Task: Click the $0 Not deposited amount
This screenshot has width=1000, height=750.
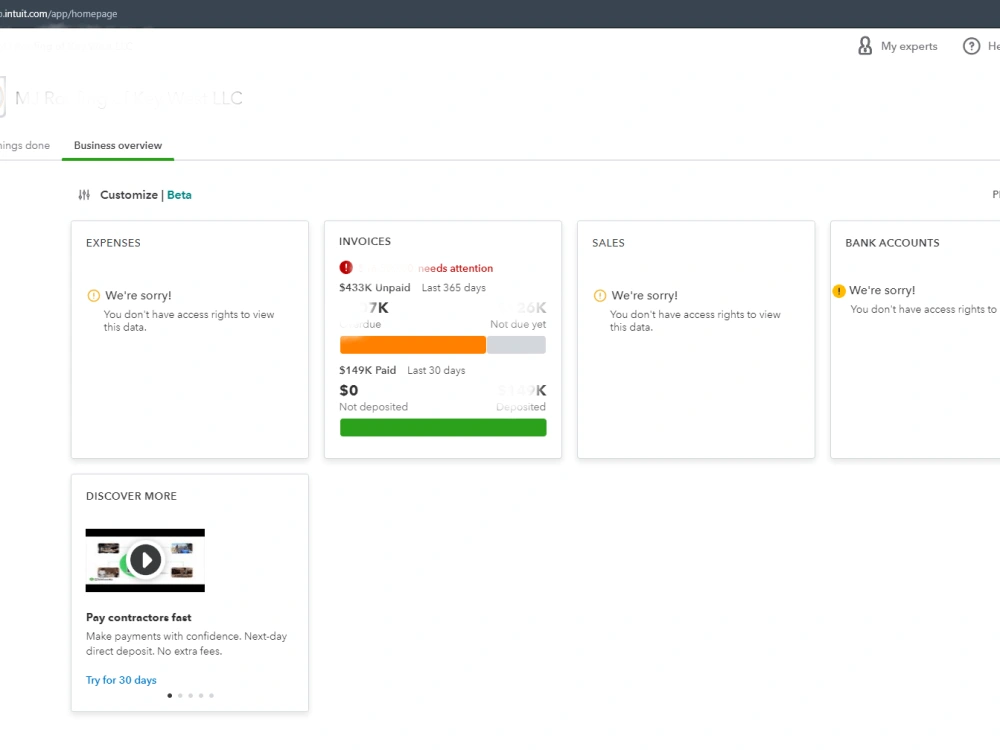Action: pyautogui.click(x=349, y=390)
